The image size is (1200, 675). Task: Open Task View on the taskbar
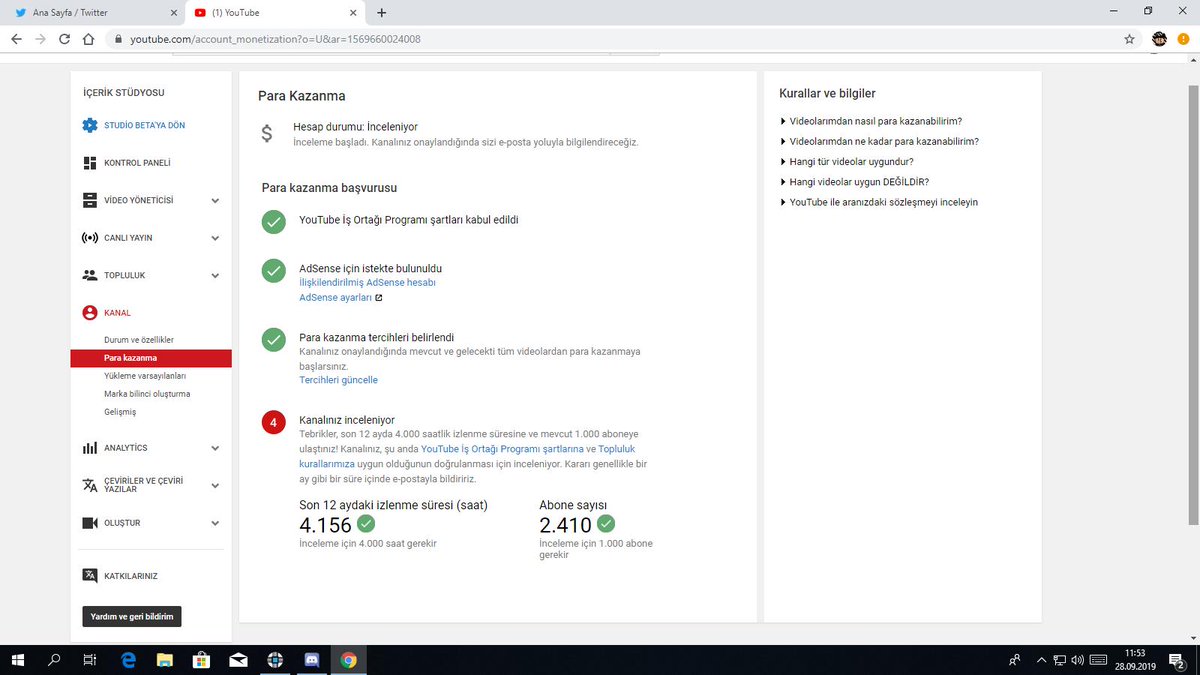pyautogui.click(x=91, y=660)
